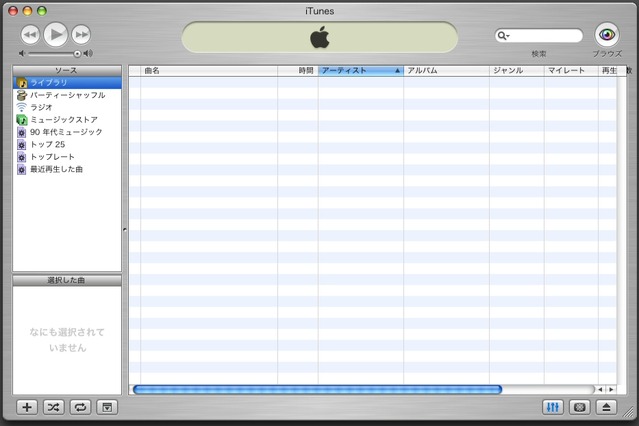
Task: Sort by アーティスト column header
Action: [x=360, y=71]
